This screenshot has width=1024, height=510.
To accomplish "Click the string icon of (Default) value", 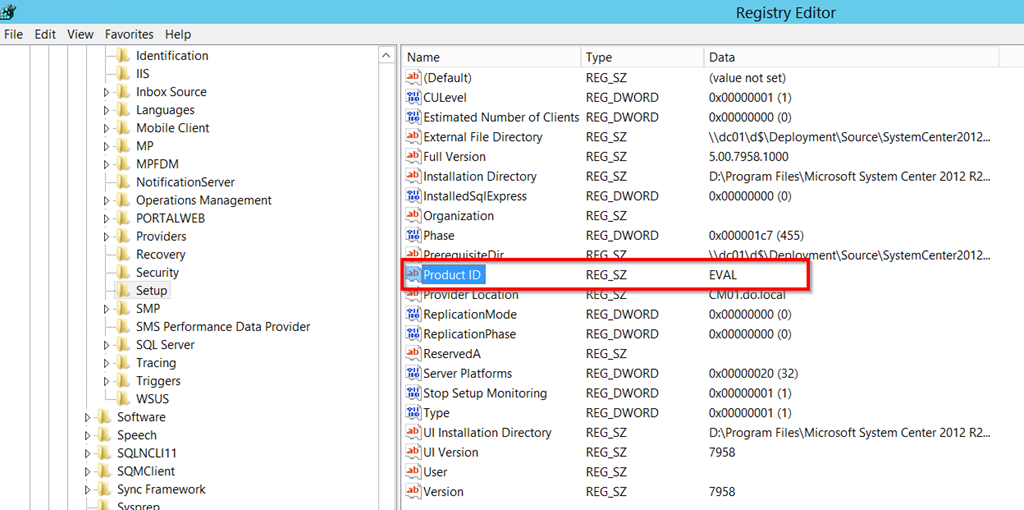I will pos(413,78).
